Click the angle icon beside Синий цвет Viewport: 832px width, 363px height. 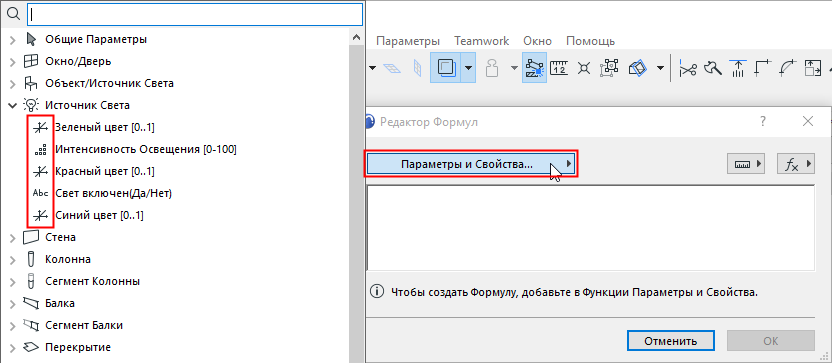40,216
